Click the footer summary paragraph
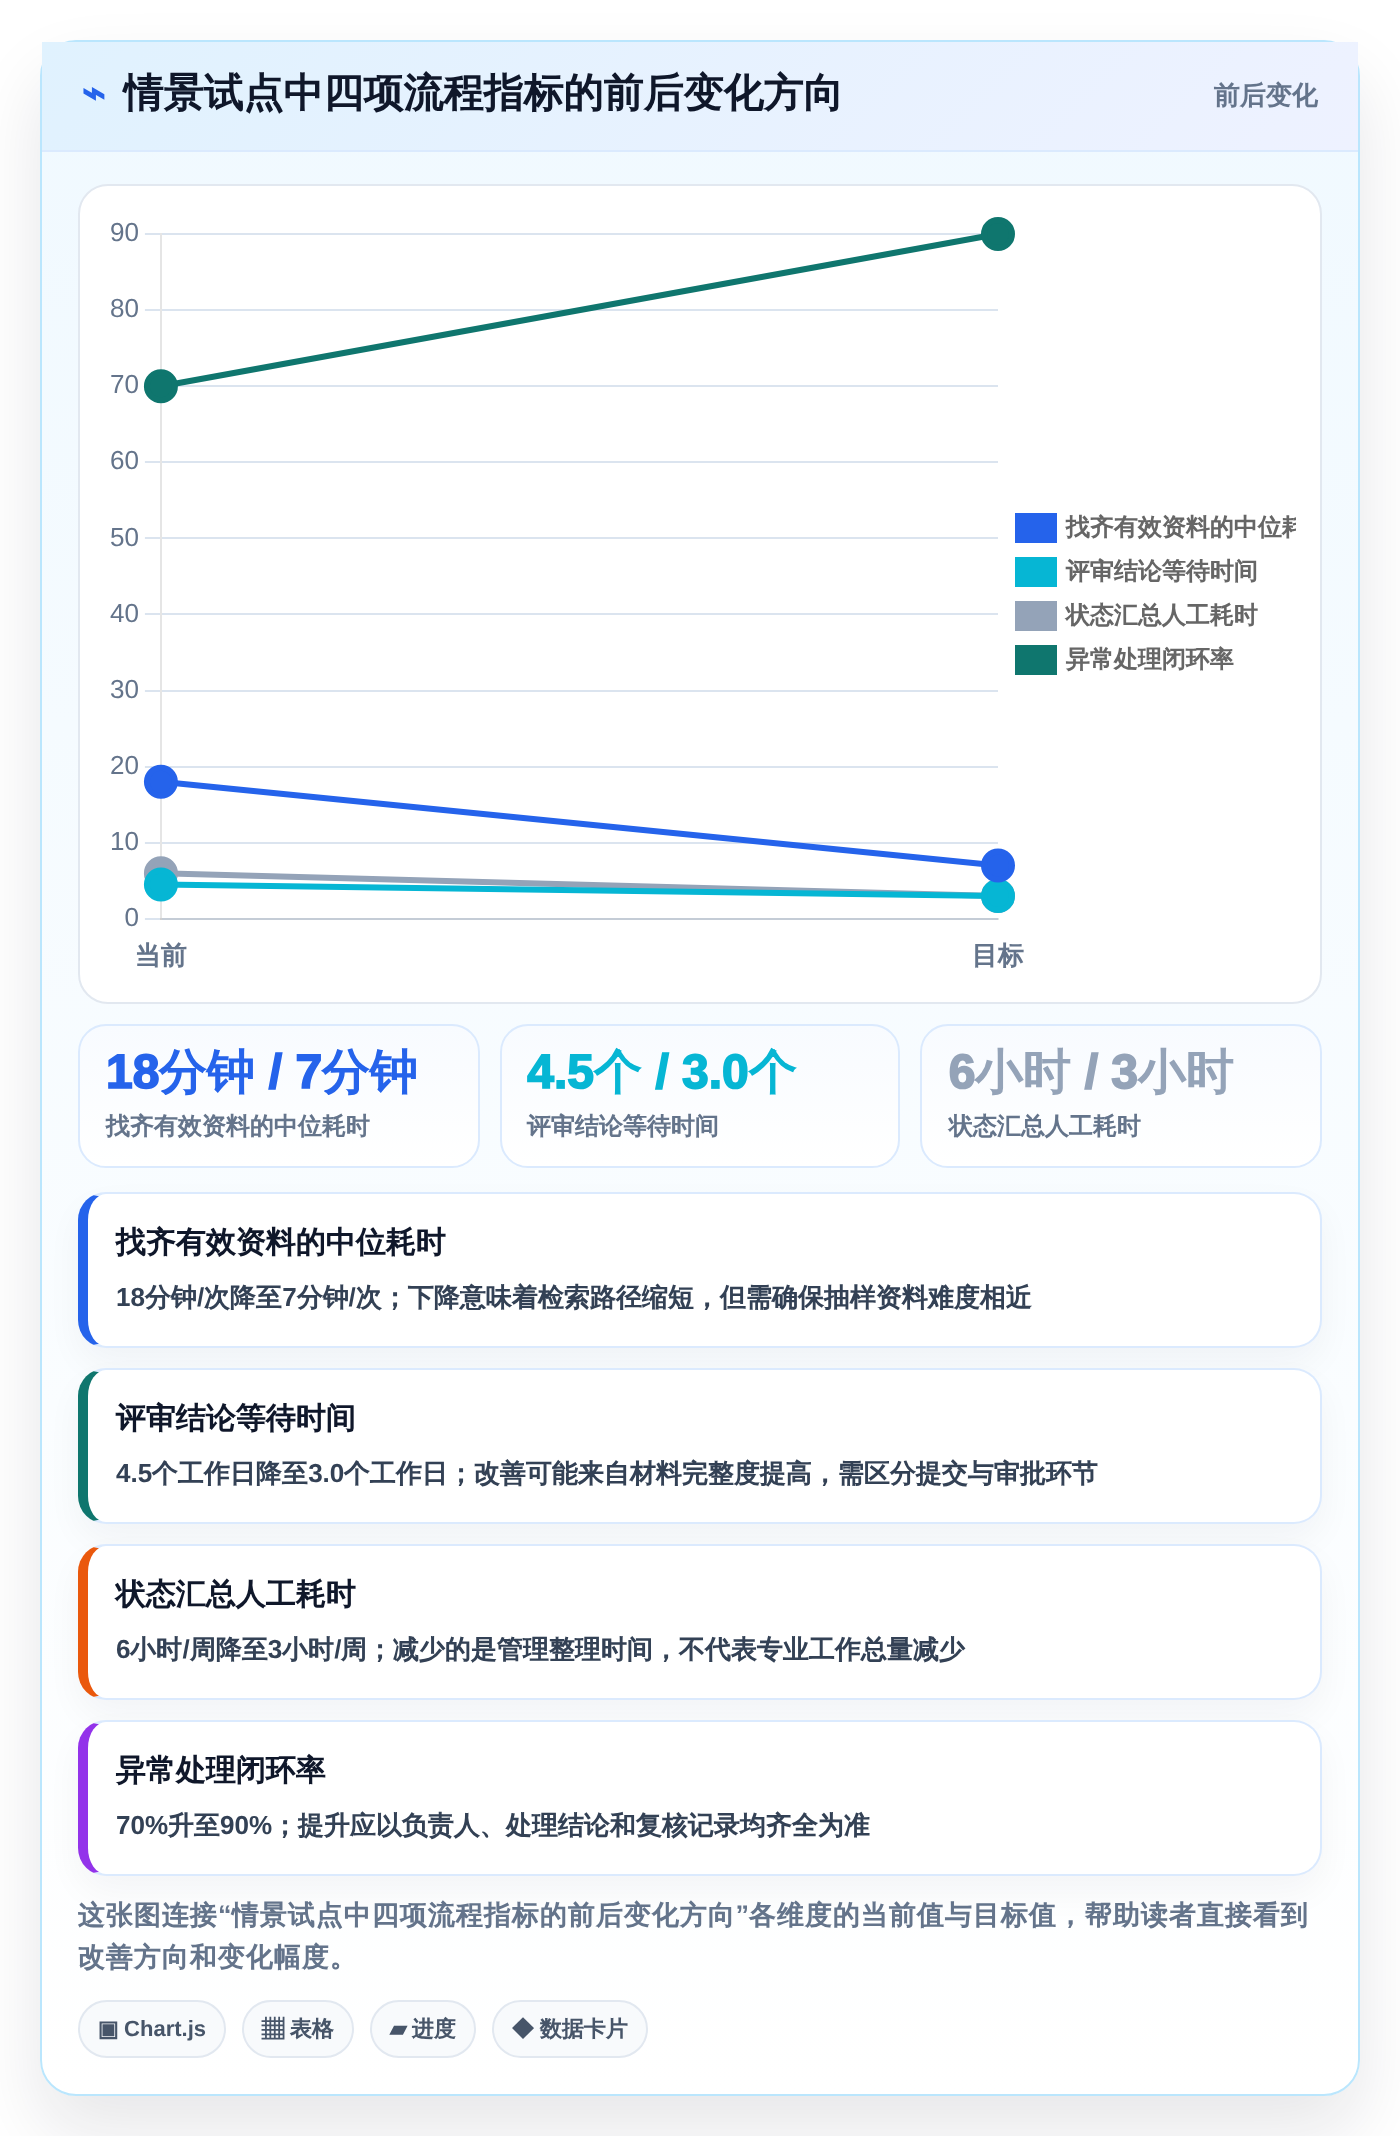 point(693,1936)
